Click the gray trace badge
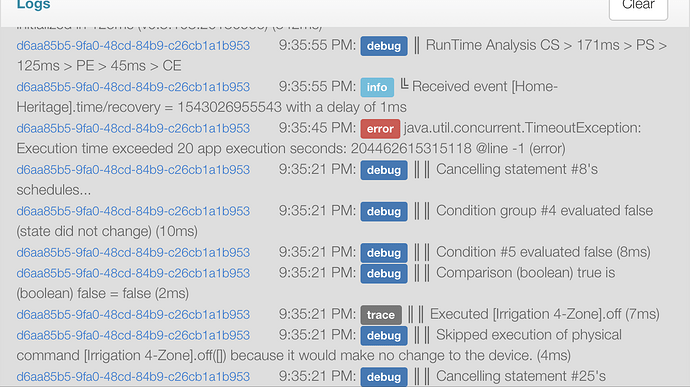This screenshot has width=690, height=387. (381, 315)
